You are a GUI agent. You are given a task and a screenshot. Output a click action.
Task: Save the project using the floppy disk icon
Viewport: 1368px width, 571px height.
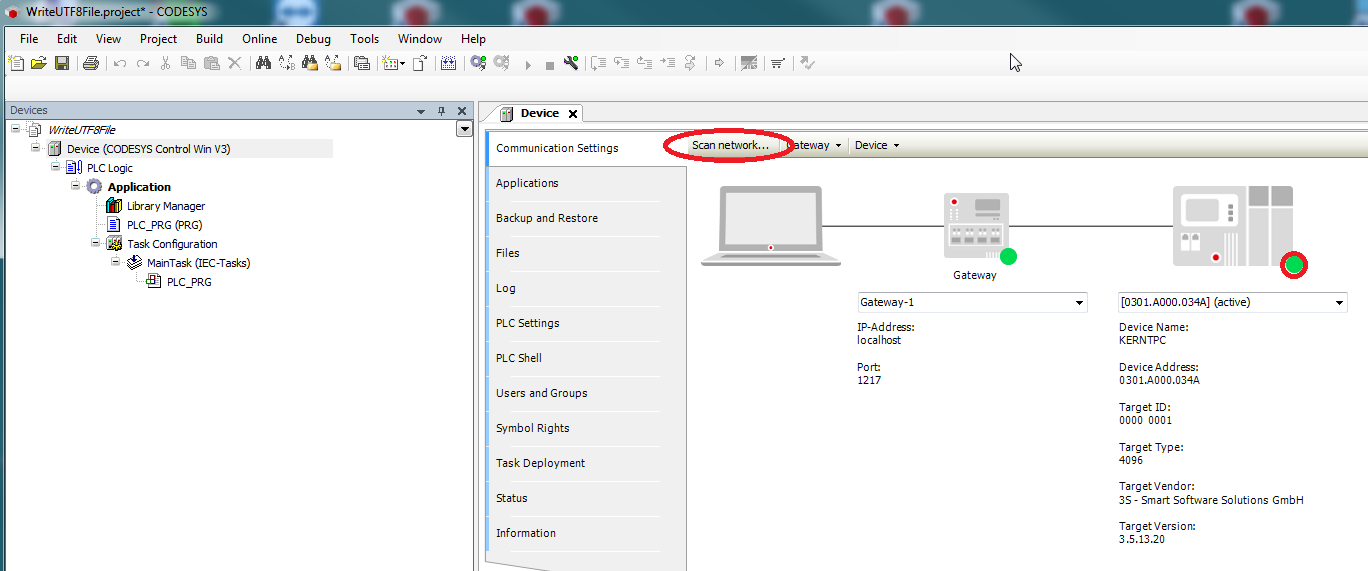tap(61, 63)
